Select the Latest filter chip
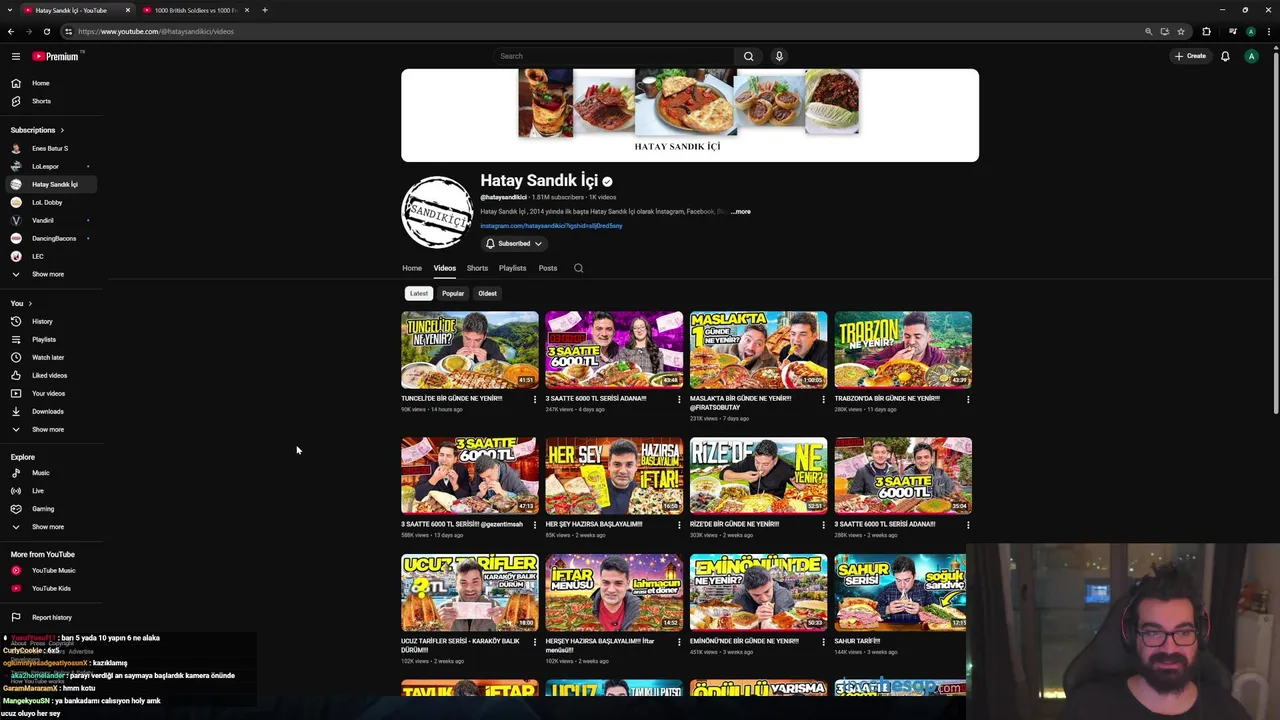This screenshot has width=1280, height=720. [419, 293]
